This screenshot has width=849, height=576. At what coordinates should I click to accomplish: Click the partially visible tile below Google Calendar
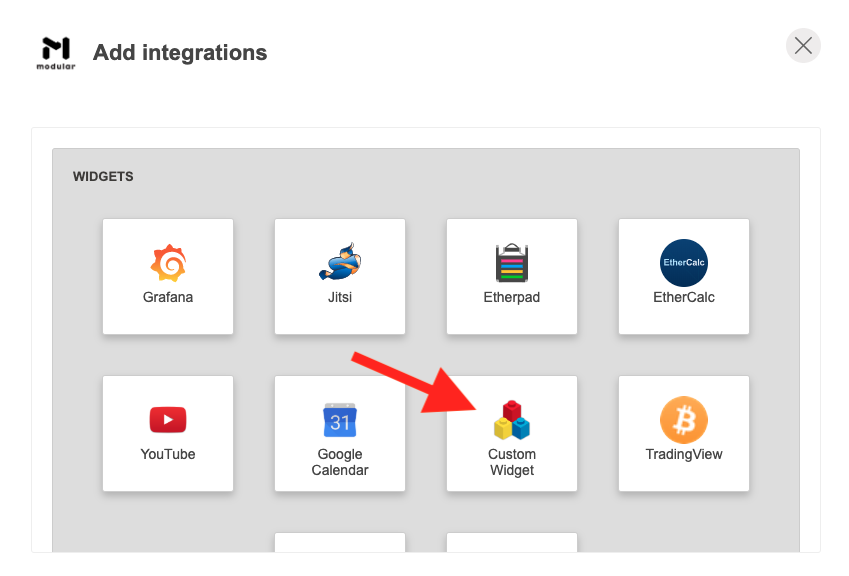pyautogui.click(x=340, y=542)
